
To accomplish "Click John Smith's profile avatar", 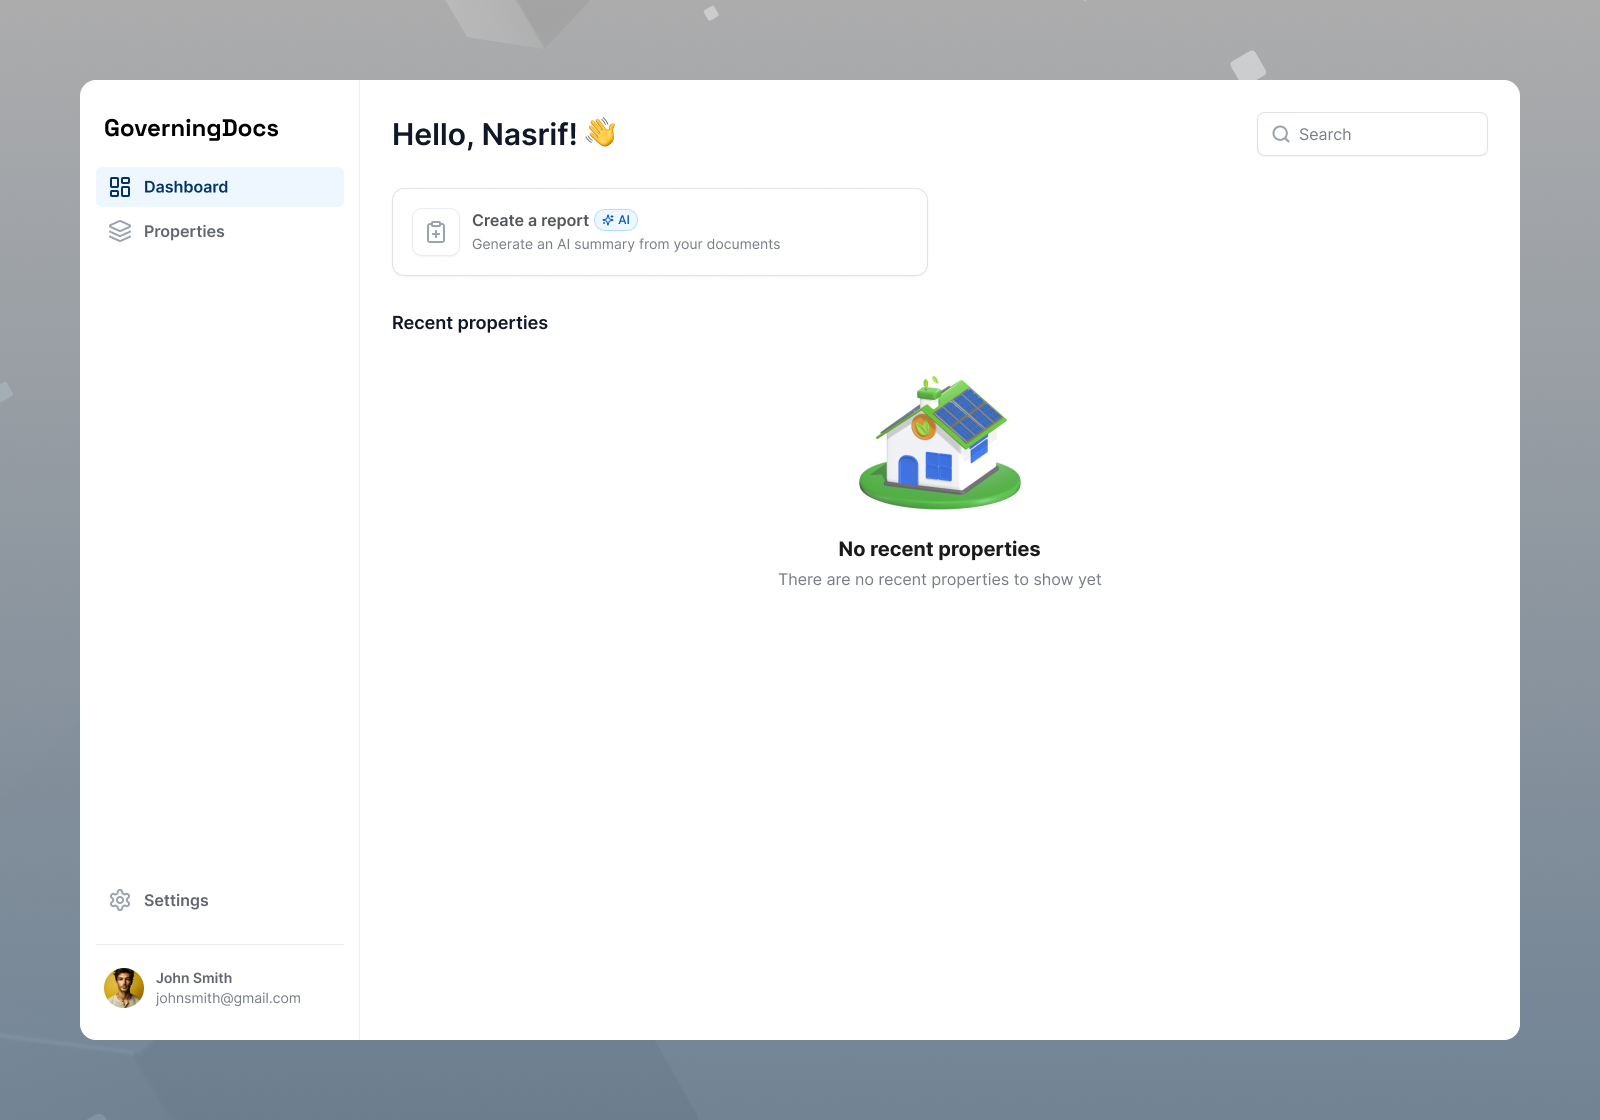I will coord(124,988).
